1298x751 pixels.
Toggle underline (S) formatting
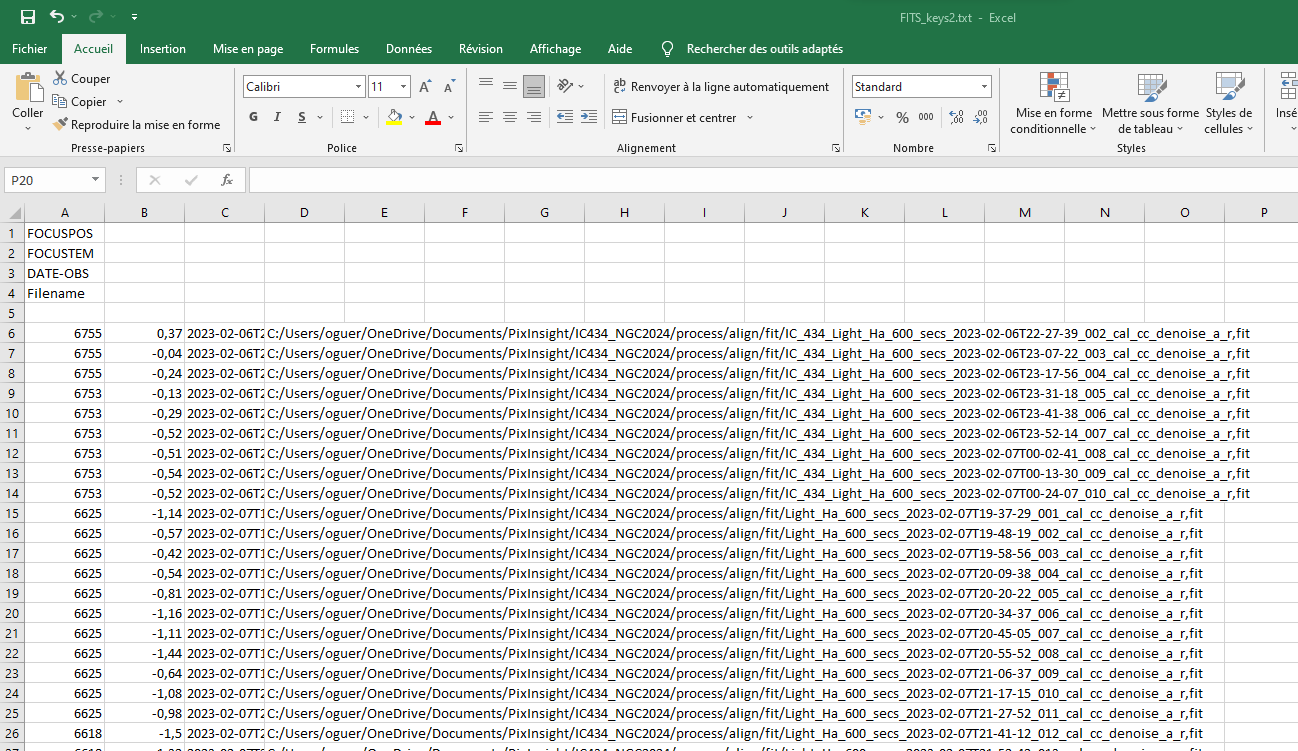pos(302,117)
